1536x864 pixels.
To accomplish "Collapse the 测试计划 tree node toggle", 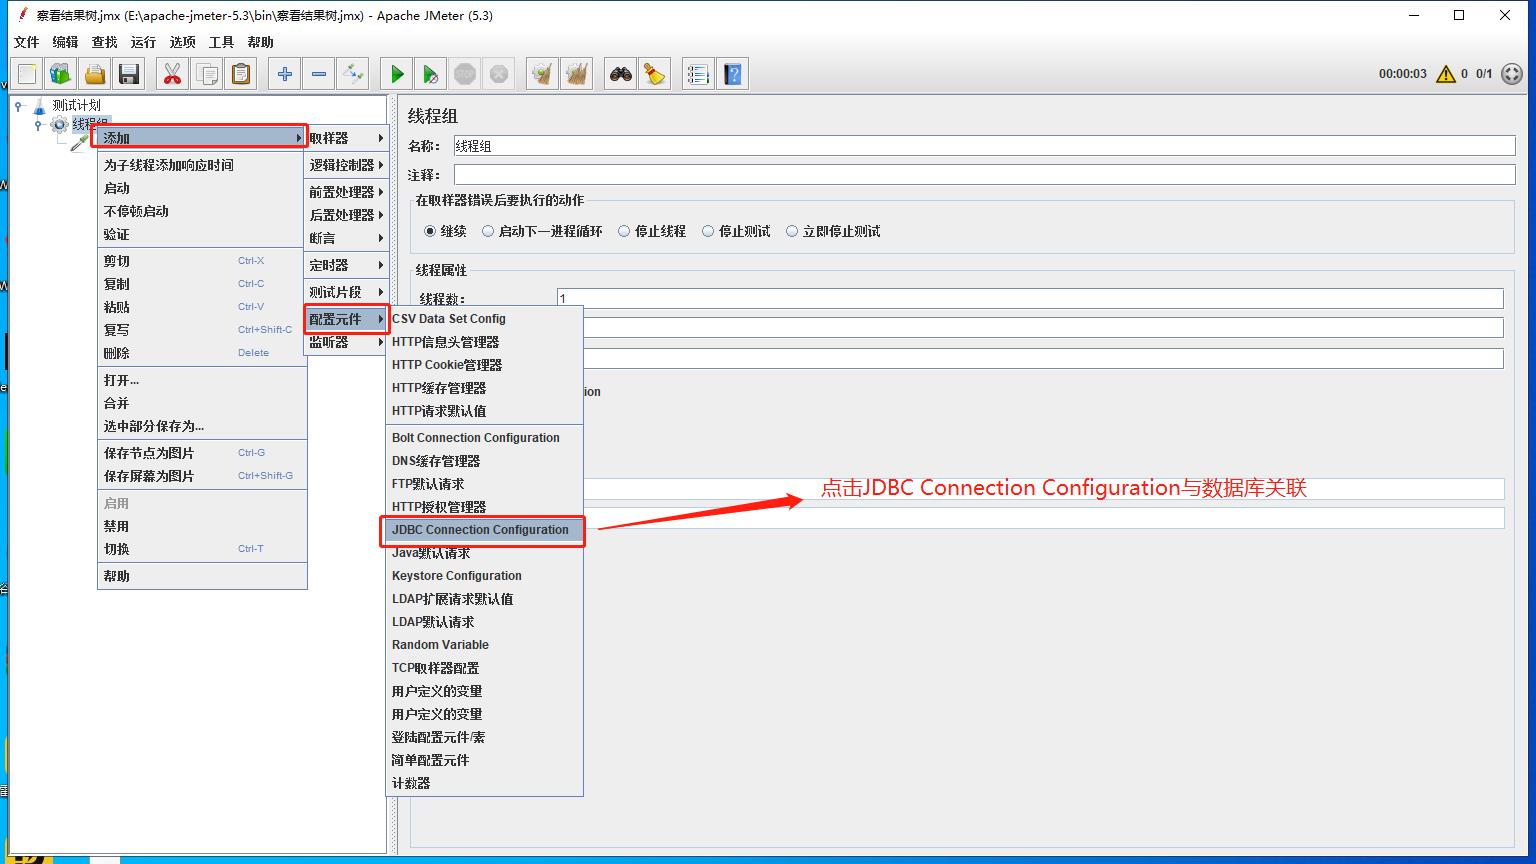I will pyautogui.click(x=18, y=105).
